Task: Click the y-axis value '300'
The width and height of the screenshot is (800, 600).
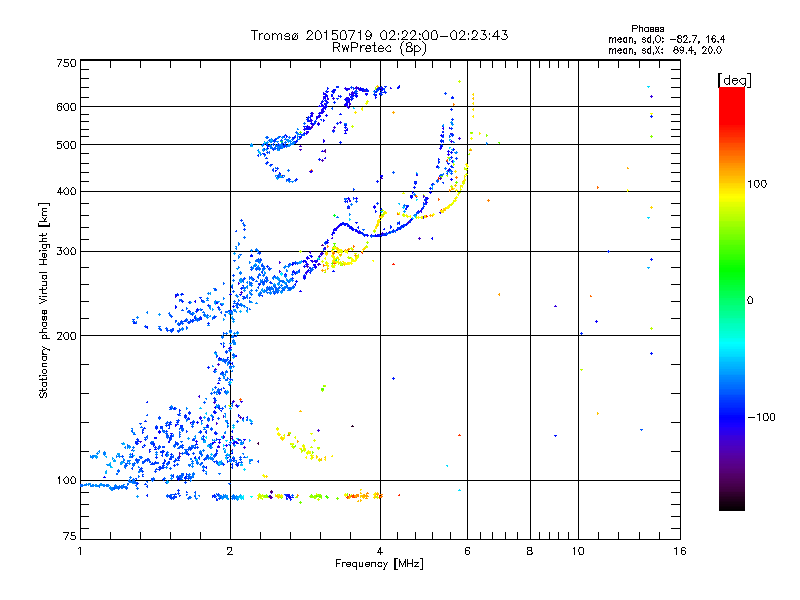Action: [x=66, y=252]
